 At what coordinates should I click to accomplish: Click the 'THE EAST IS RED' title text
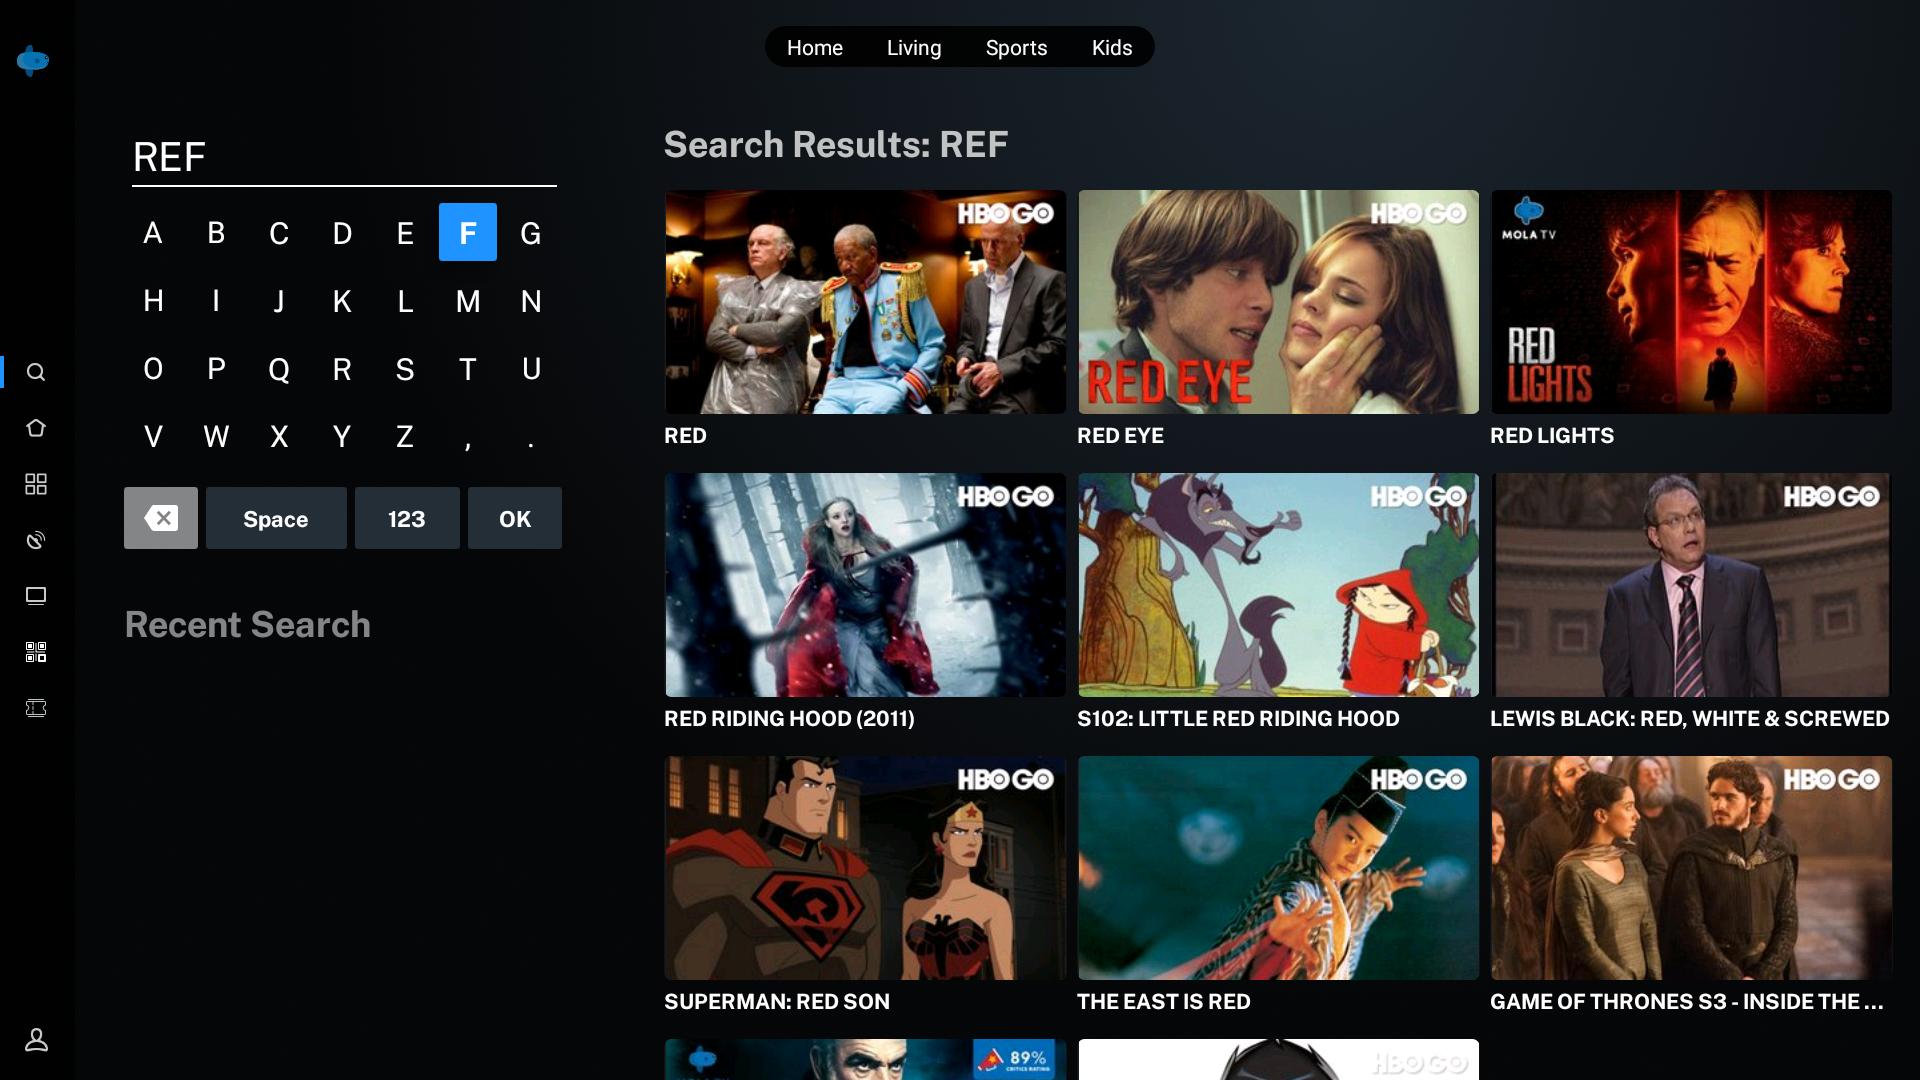pos(1164,1002)
